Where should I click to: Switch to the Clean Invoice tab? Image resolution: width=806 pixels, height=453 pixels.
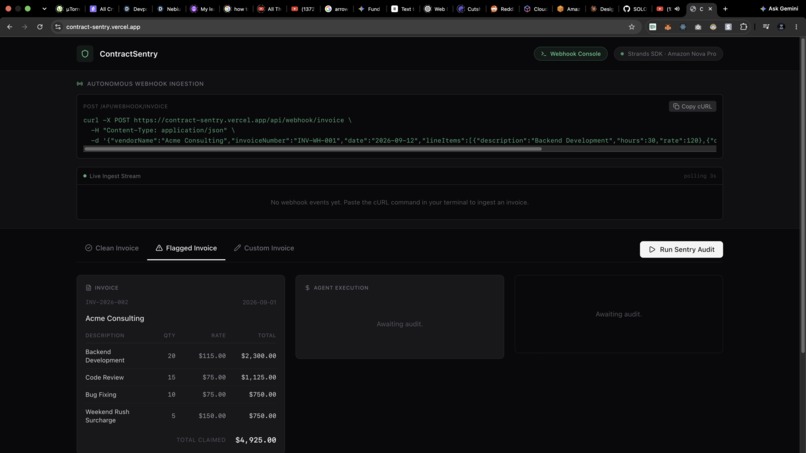(x=112, y=248)
